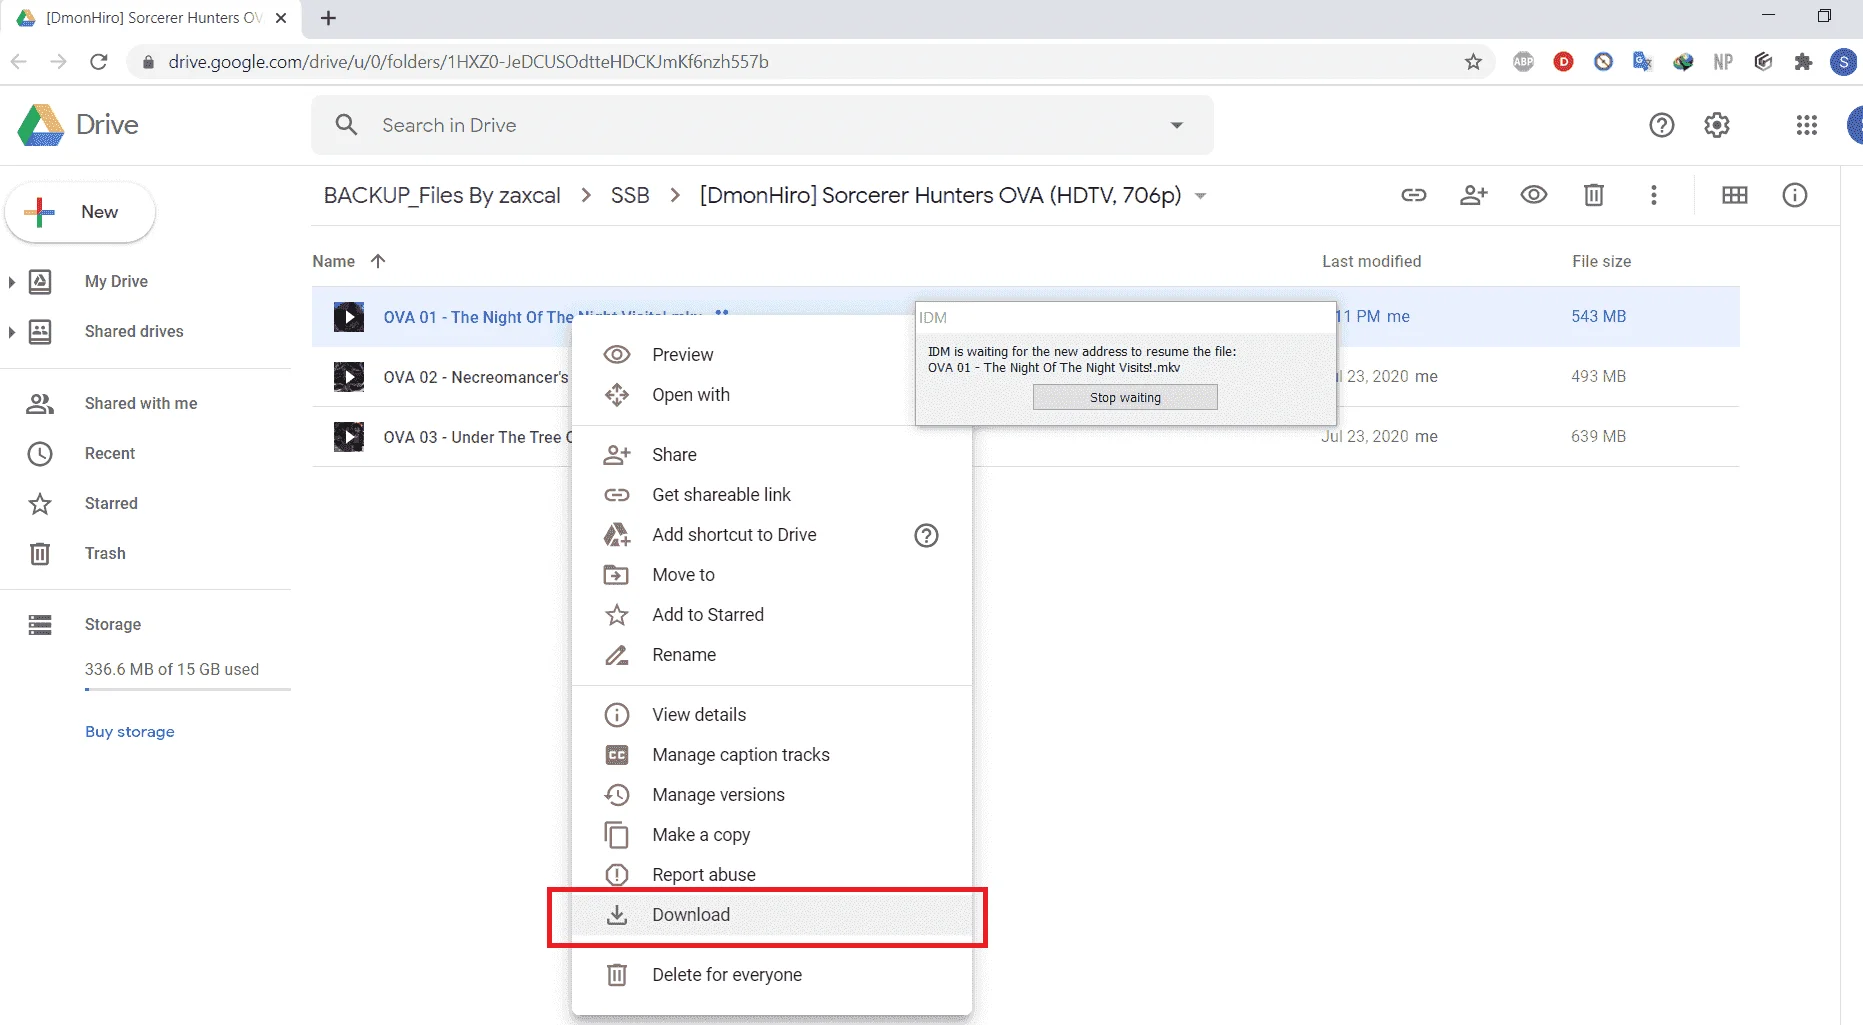Screen dimensions: 1863x1025
Task: Open the Storage view
Action: click(113, 625)
